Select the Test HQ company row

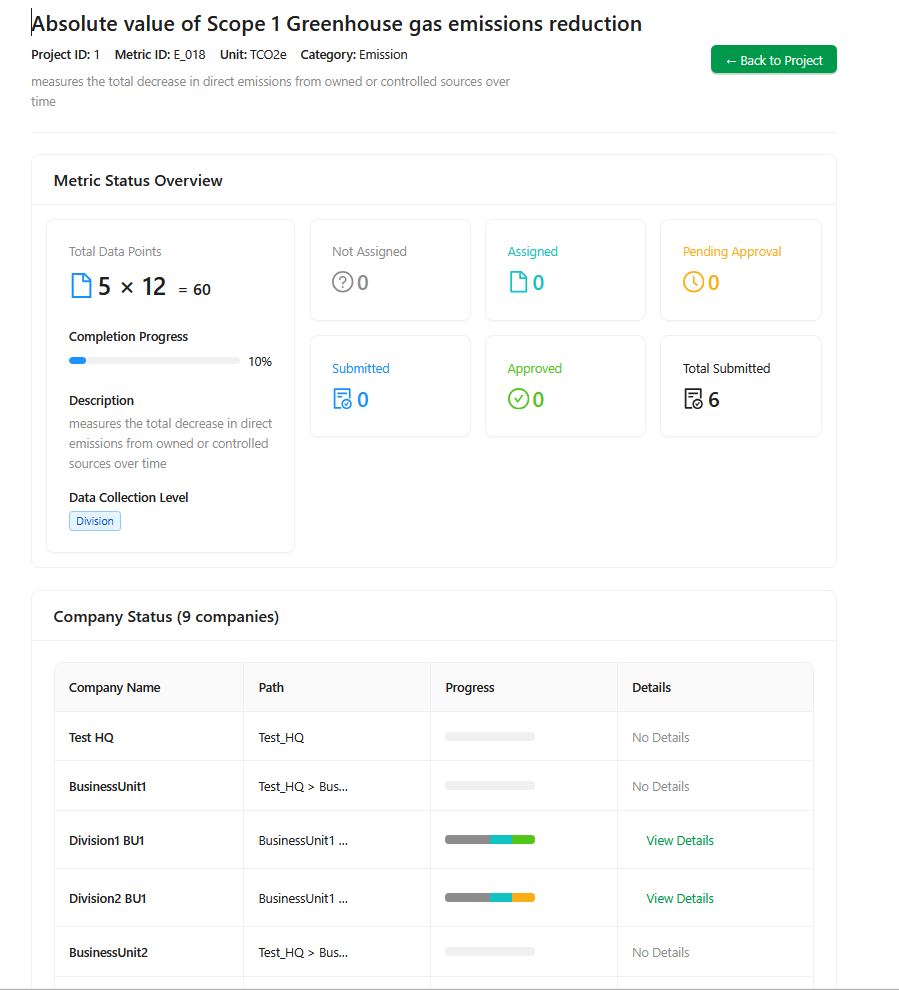tap(91, 737)
